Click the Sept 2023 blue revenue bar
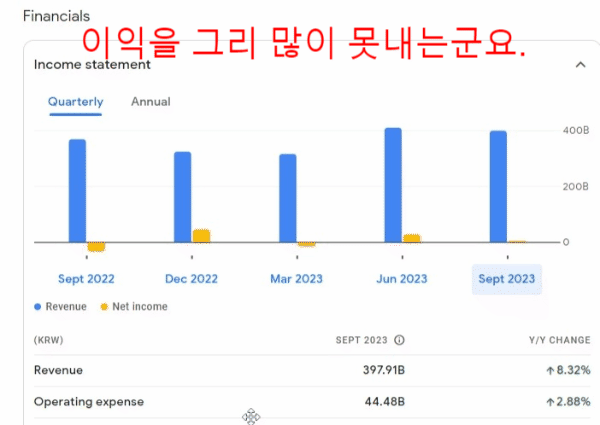The height and width of the screenshot is (425, 600). tap(498, 187)
